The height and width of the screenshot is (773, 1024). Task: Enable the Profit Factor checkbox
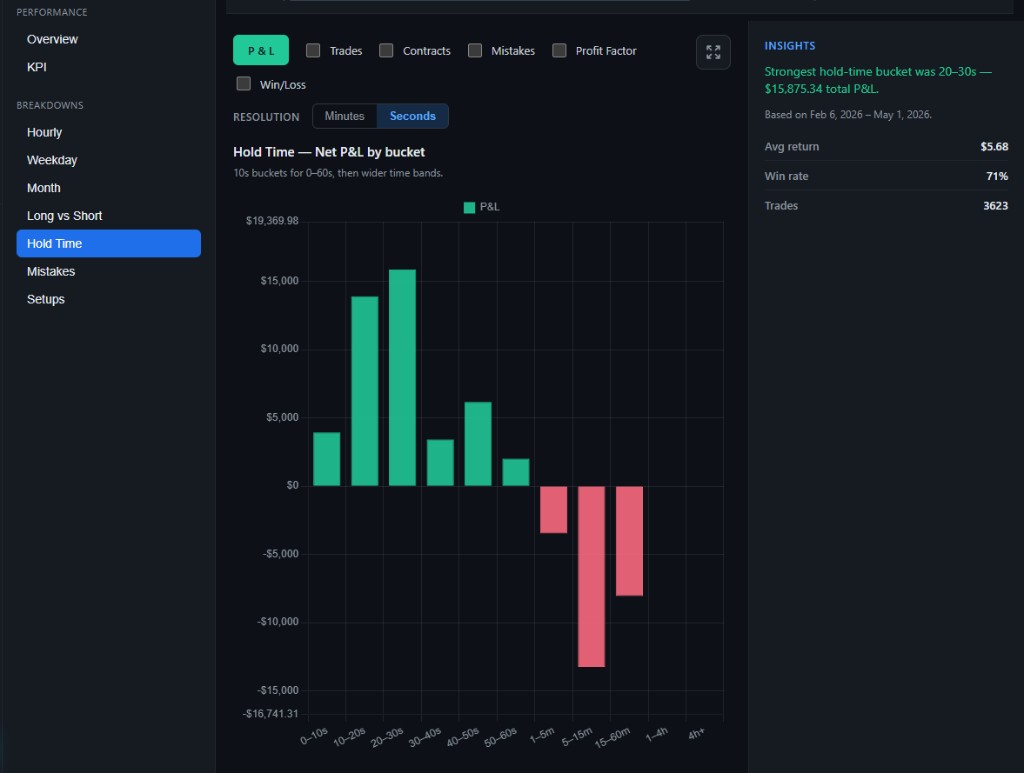click(x=560, y=50)
